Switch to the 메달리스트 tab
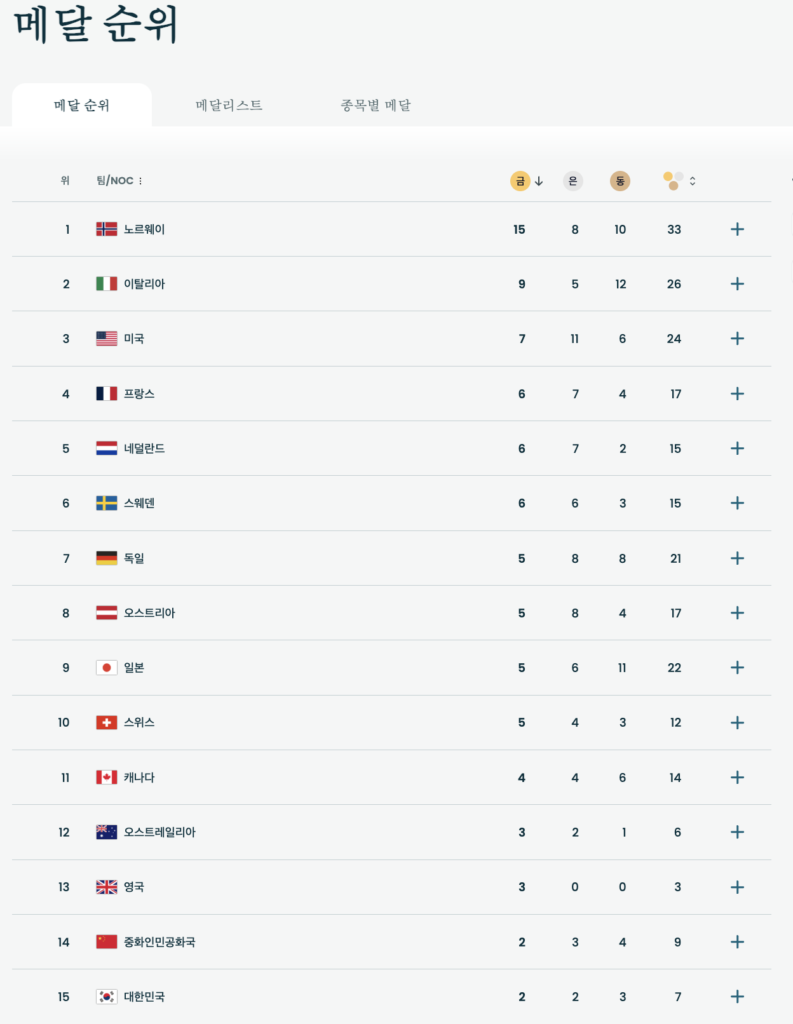 [x=229, y=105]
